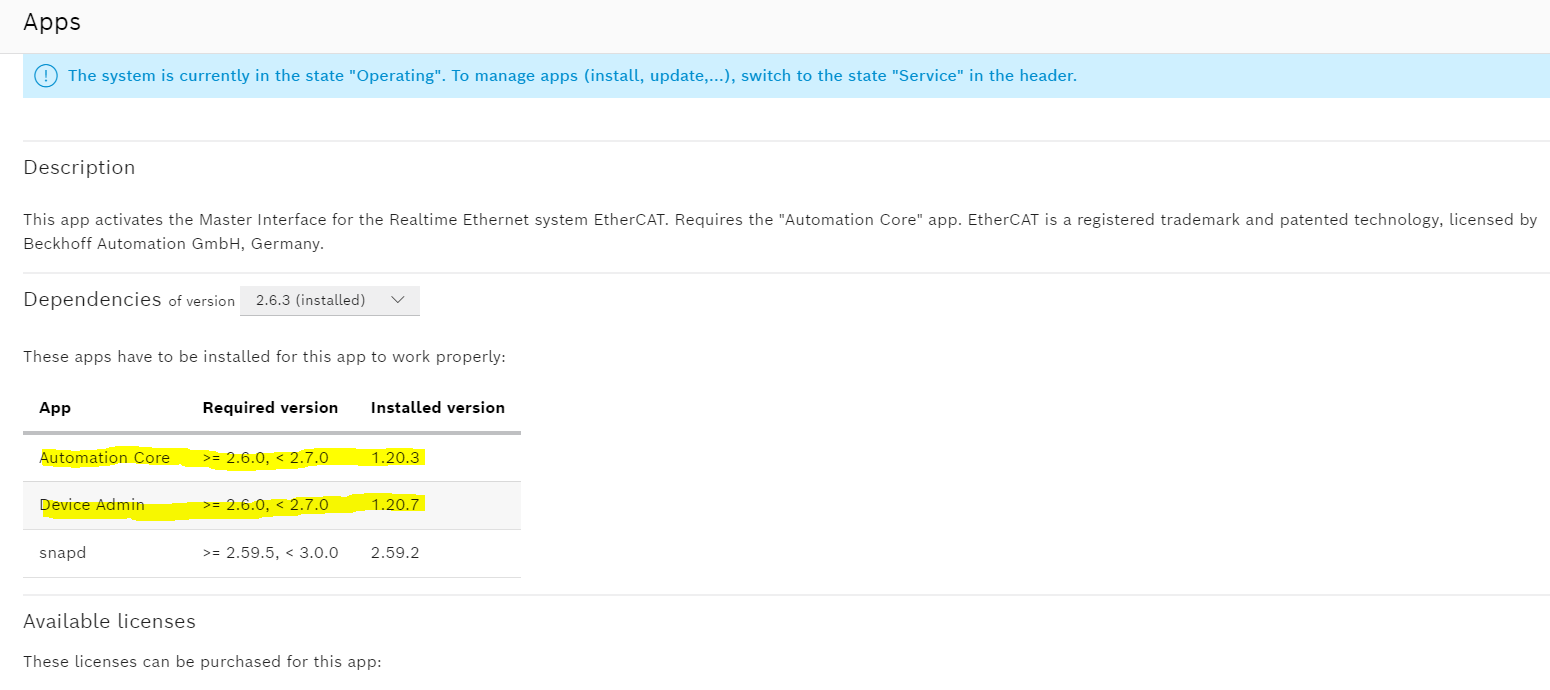This screenshot has width=1550, height=690.
Task: Select the Description section heading
Action: 79,168
